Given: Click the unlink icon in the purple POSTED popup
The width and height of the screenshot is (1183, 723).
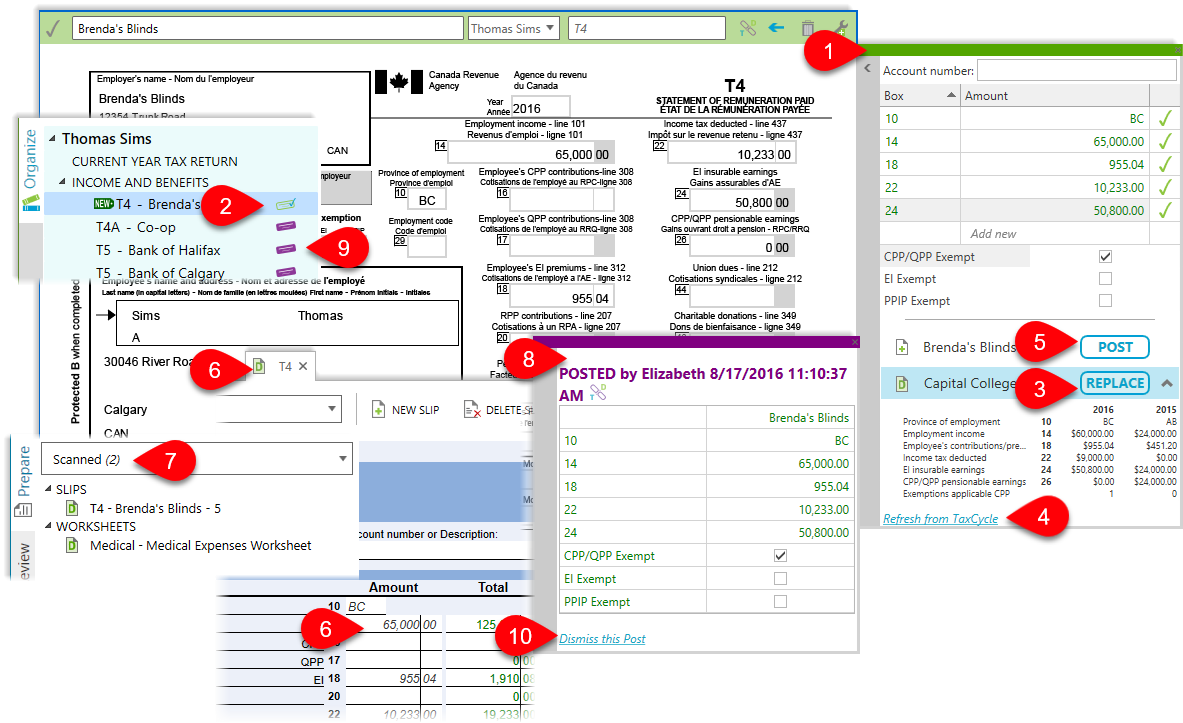Looking at the screenshot, I should point(598,392).
